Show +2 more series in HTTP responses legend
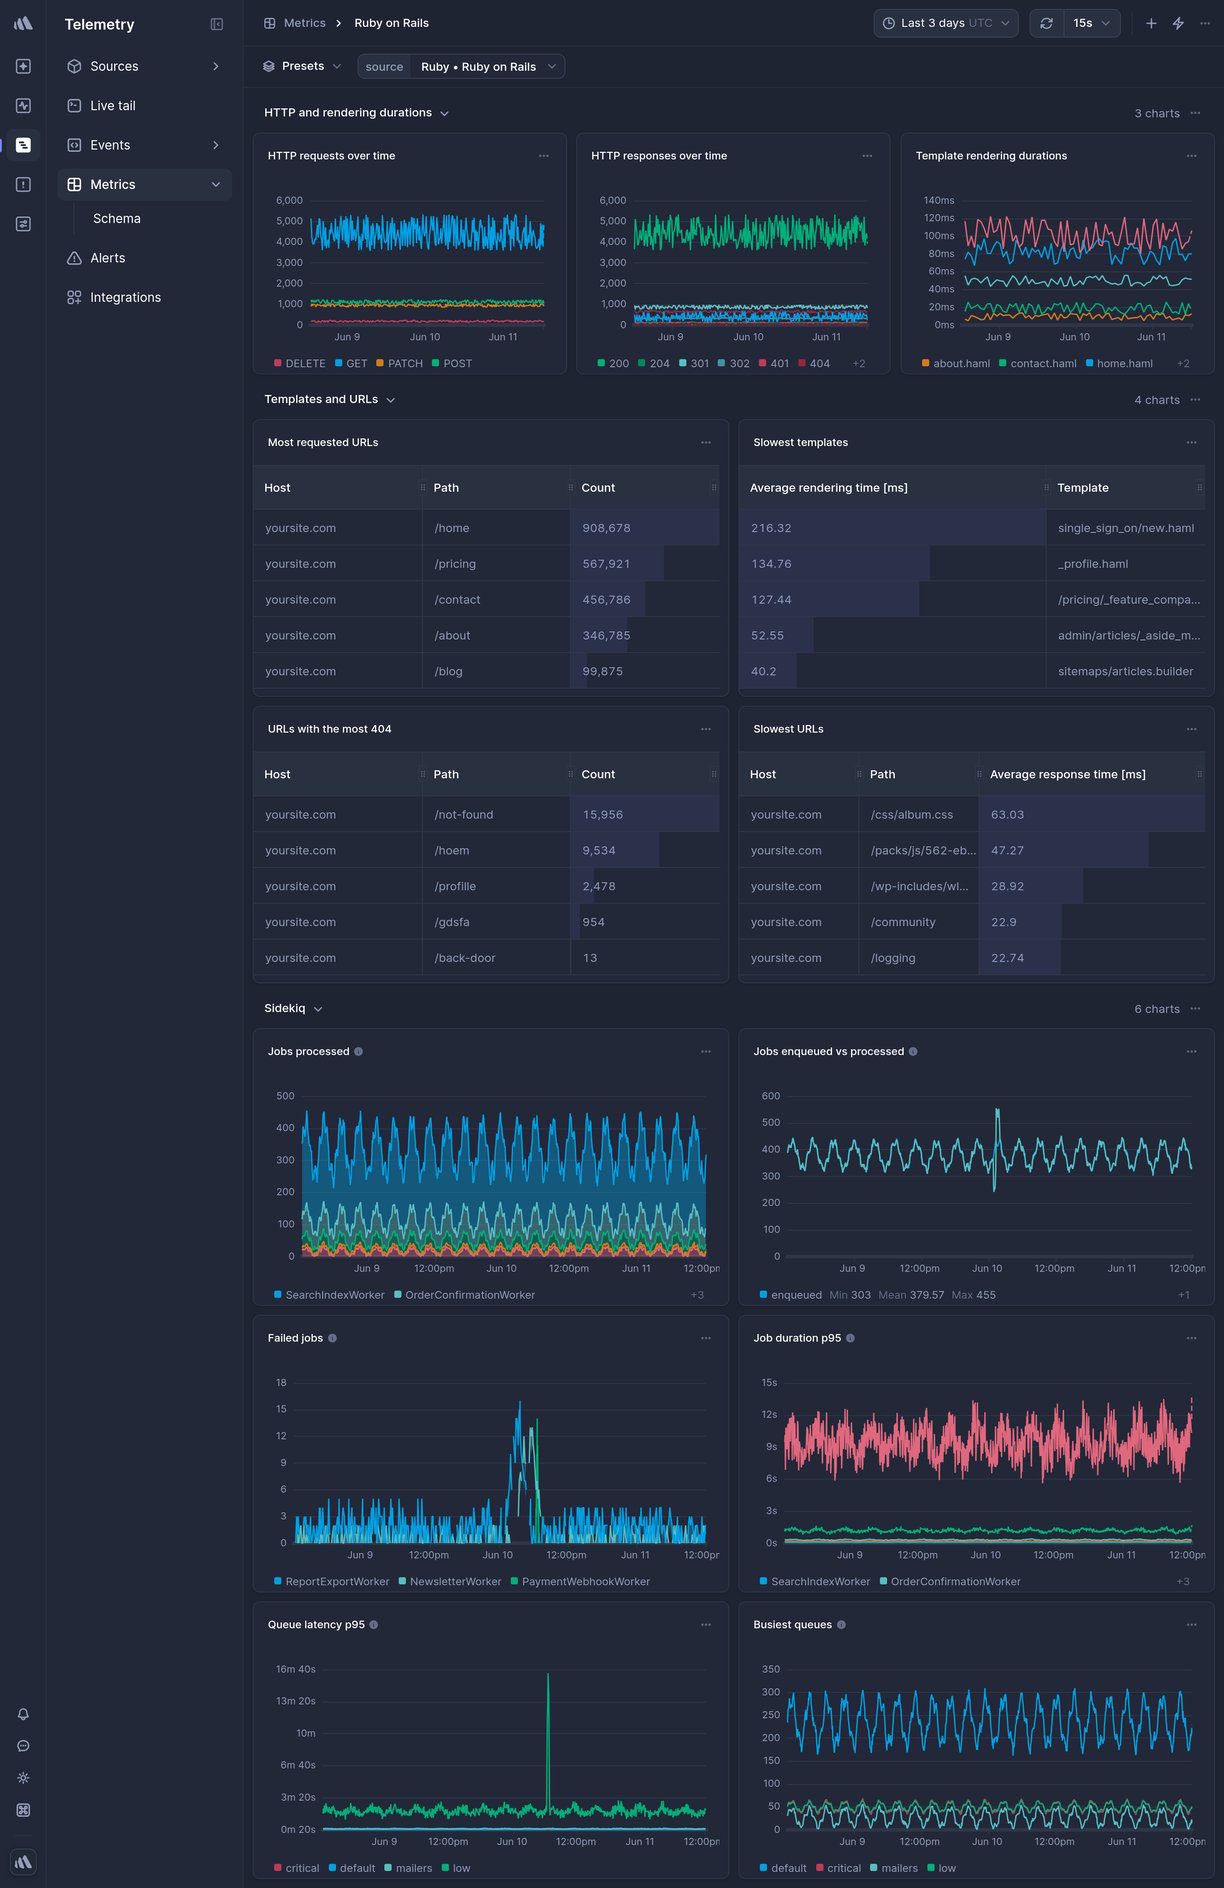 click(859, 364)
